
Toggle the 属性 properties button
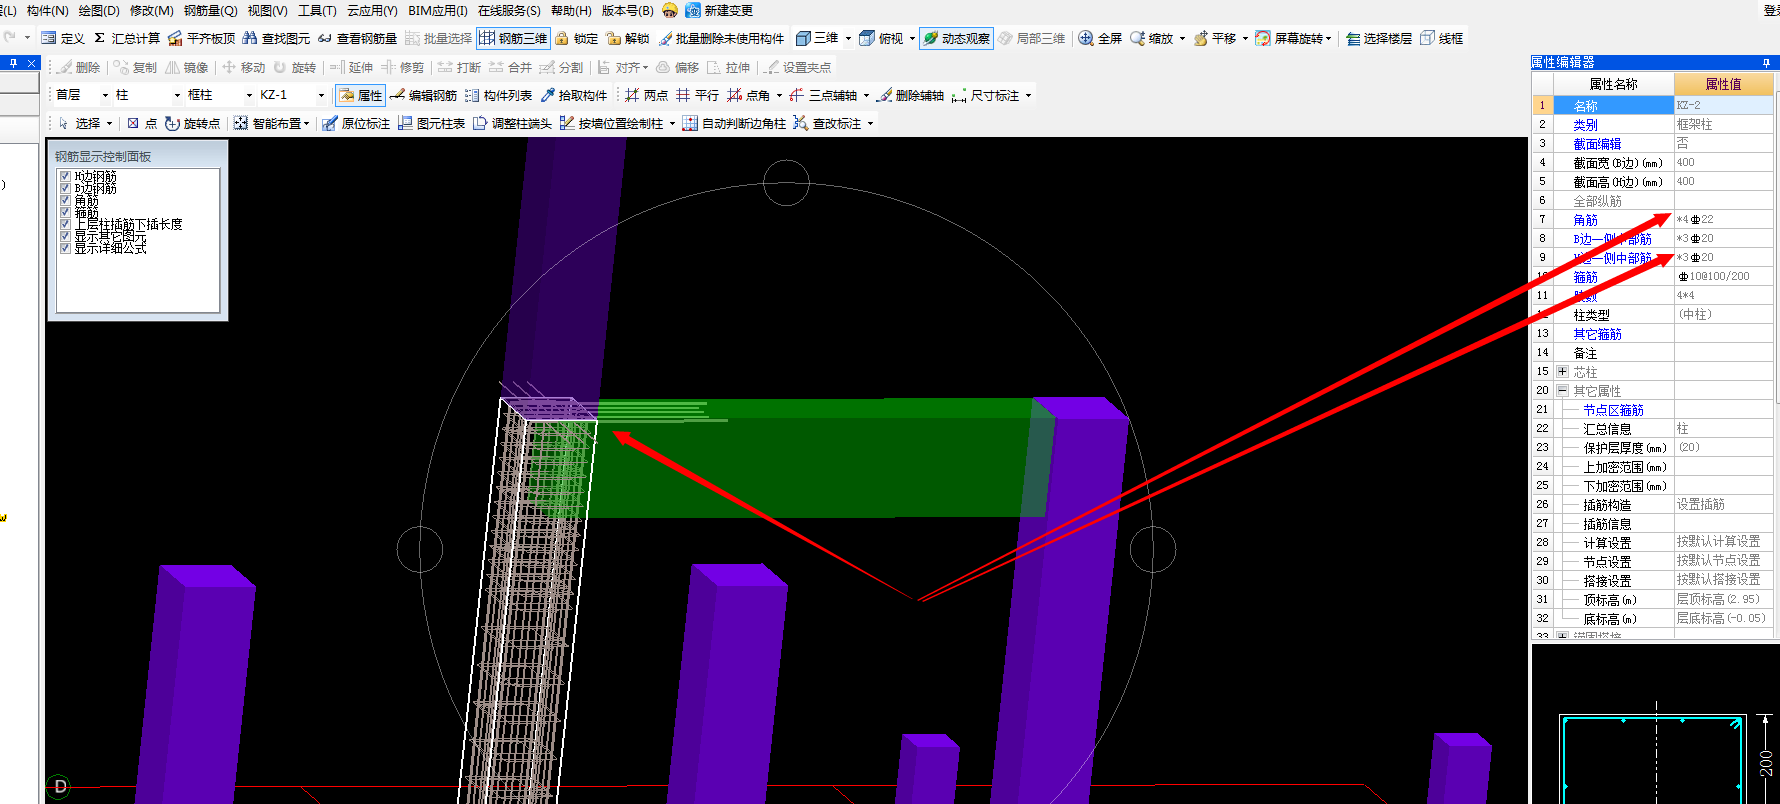[x=360, y=95]
